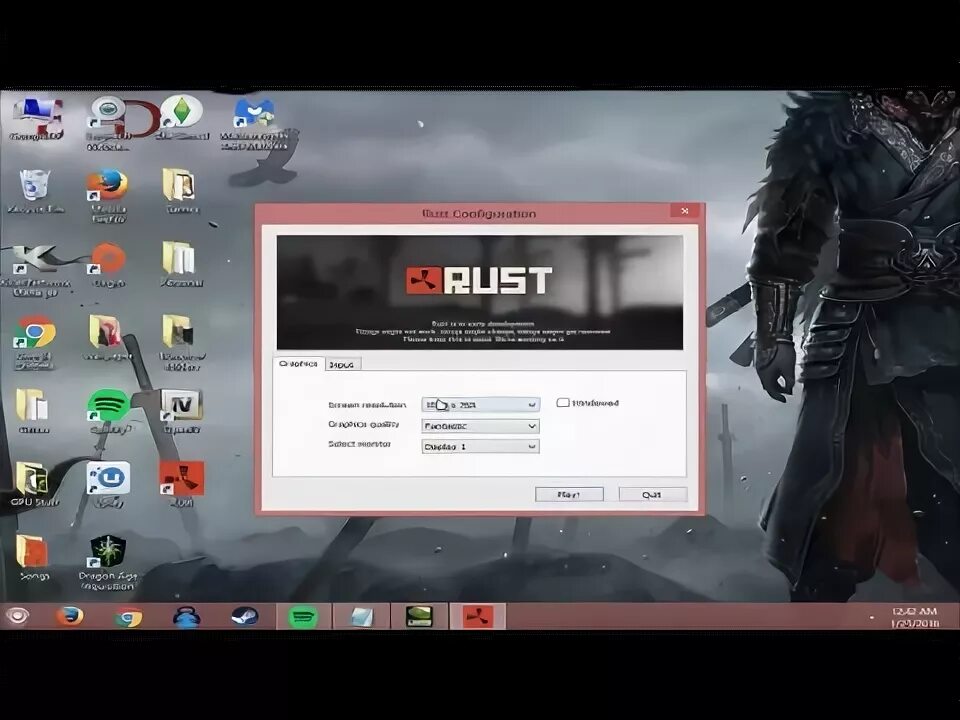
Task: Click the green chip taskbar icon
Action: click(419, 617)
